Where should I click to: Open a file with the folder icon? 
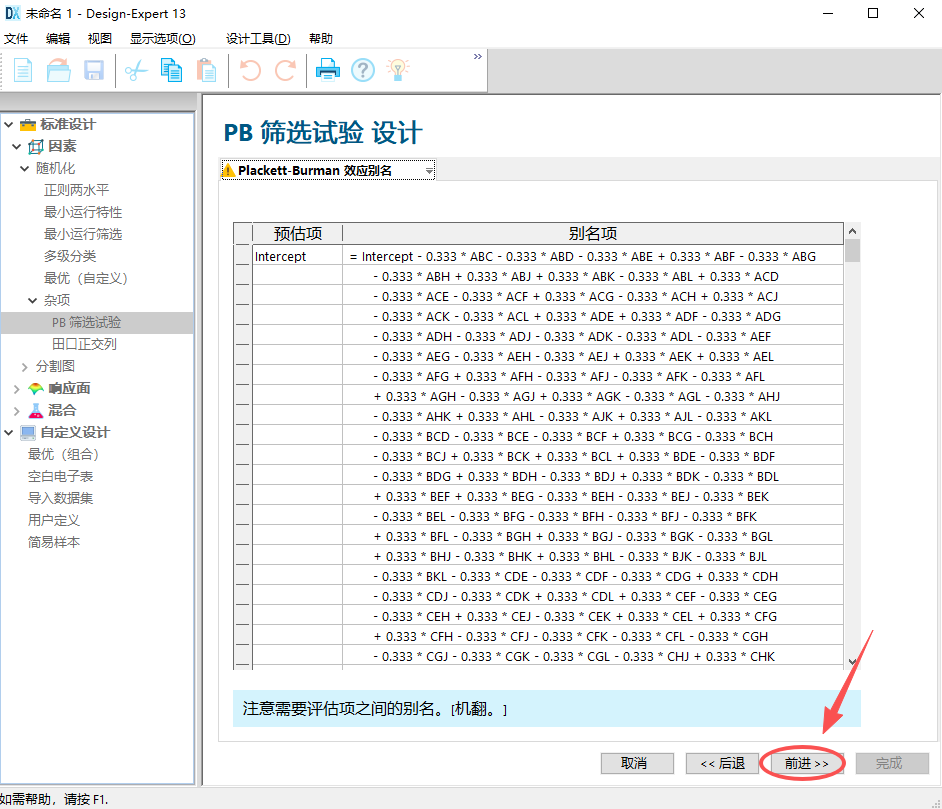pyautogui.click(x=59, y=69)
